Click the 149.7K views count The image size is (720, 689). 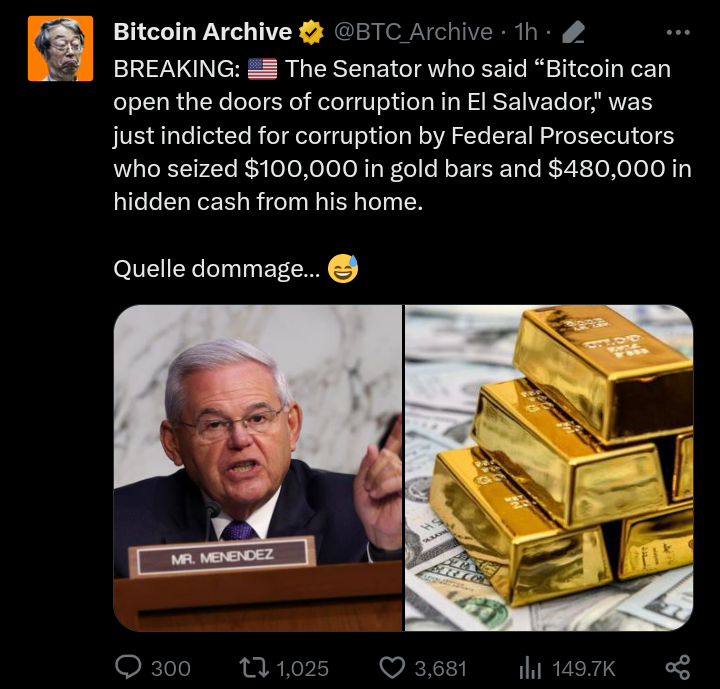coord(584,668)
